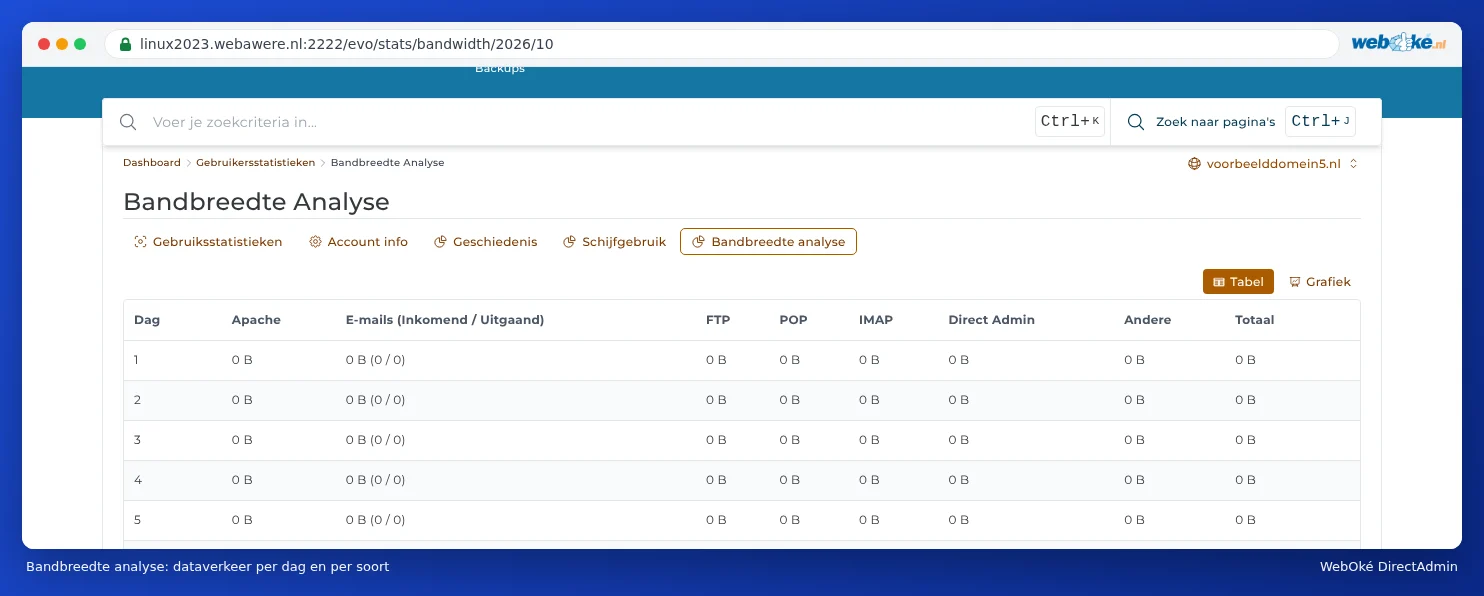Click the 'Apache' column header
The width and height of the screenshot is (1484, 596).
coord(256,320)
